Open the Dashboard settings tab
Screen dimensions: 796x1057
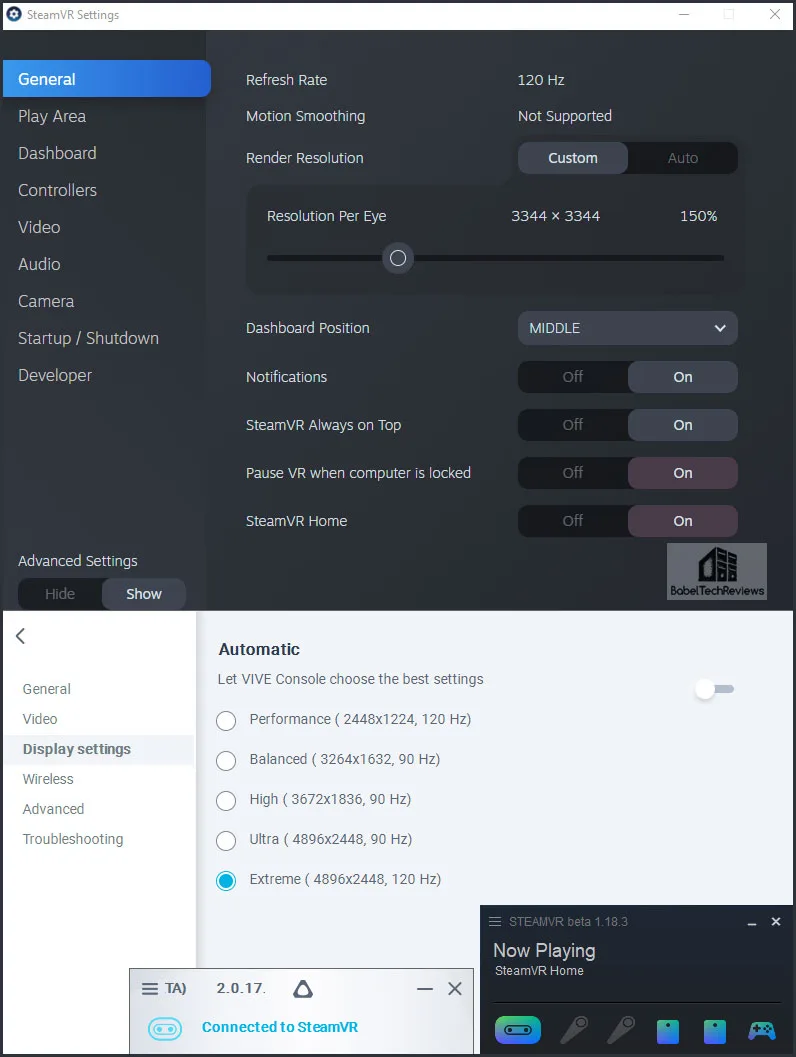(57, 153)
